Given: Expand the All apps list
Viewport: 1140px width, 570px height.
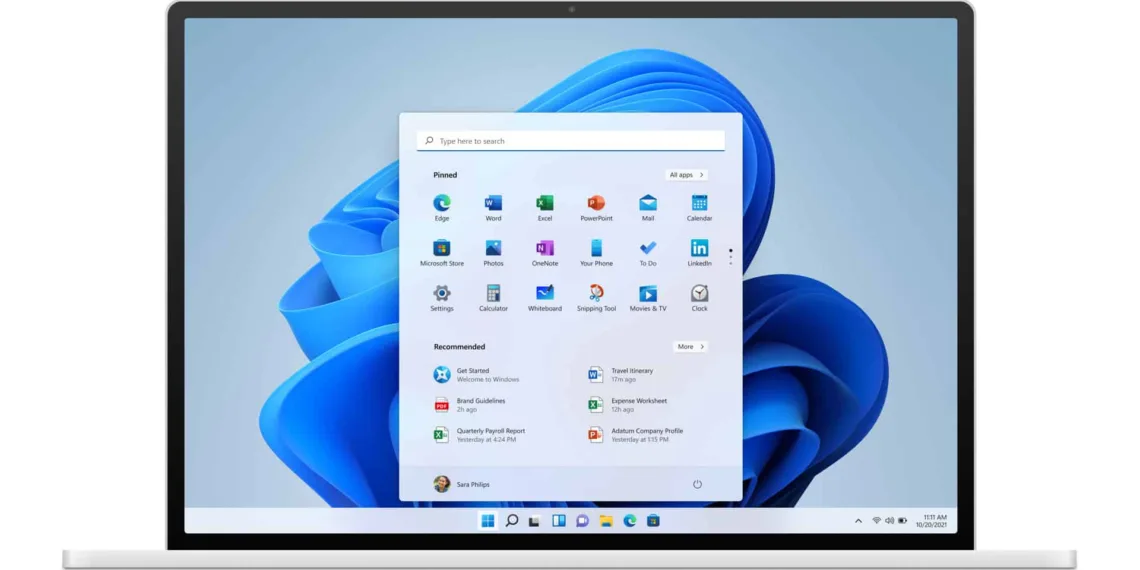Looking at the screenshot, I should tap(687, 175).
